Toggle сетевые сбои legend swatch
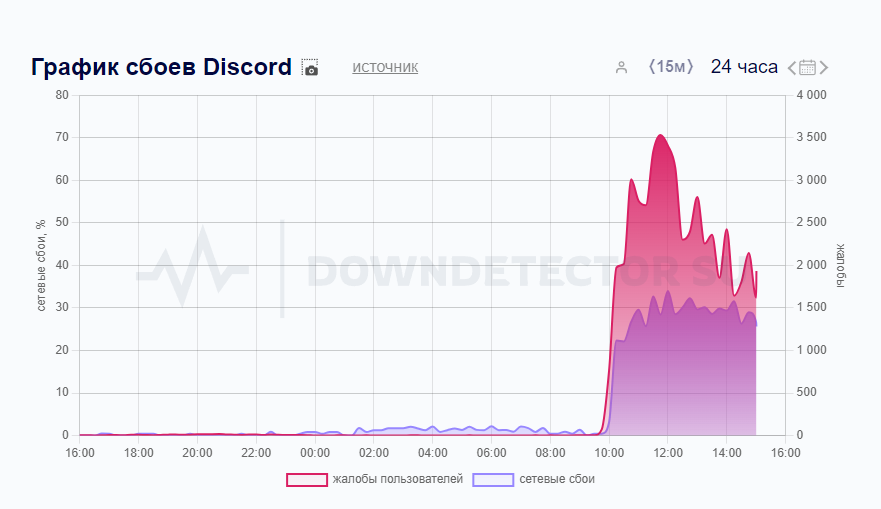 493,480
